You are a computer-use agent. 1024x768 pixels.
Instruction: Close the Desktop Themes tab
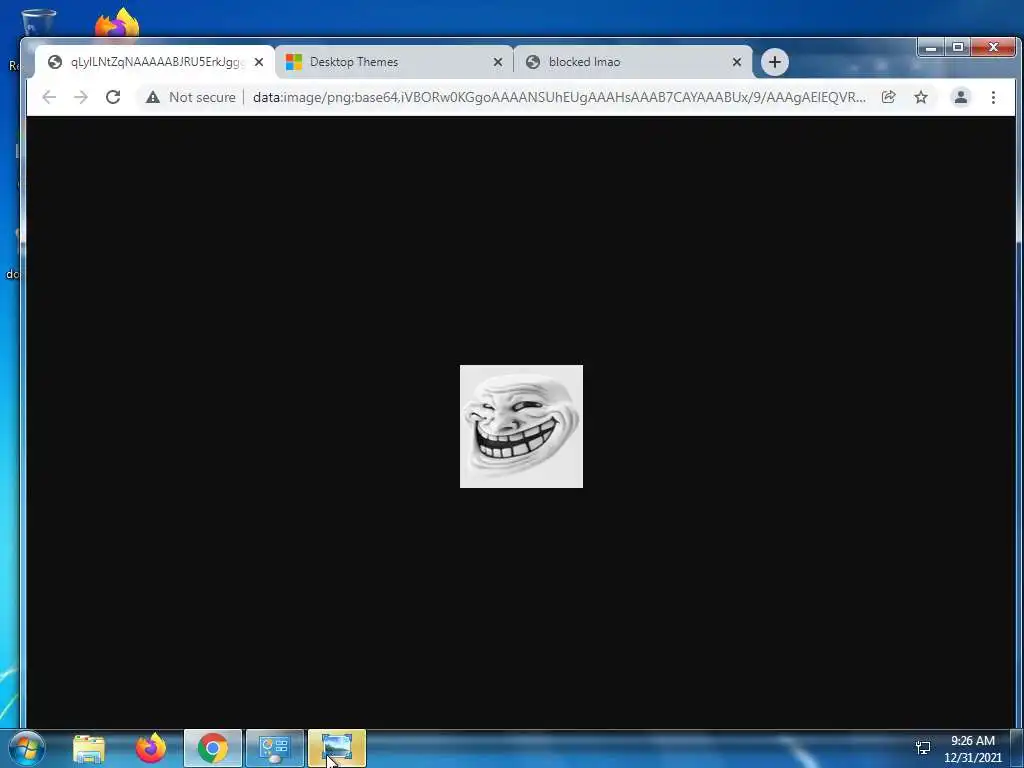498,62
